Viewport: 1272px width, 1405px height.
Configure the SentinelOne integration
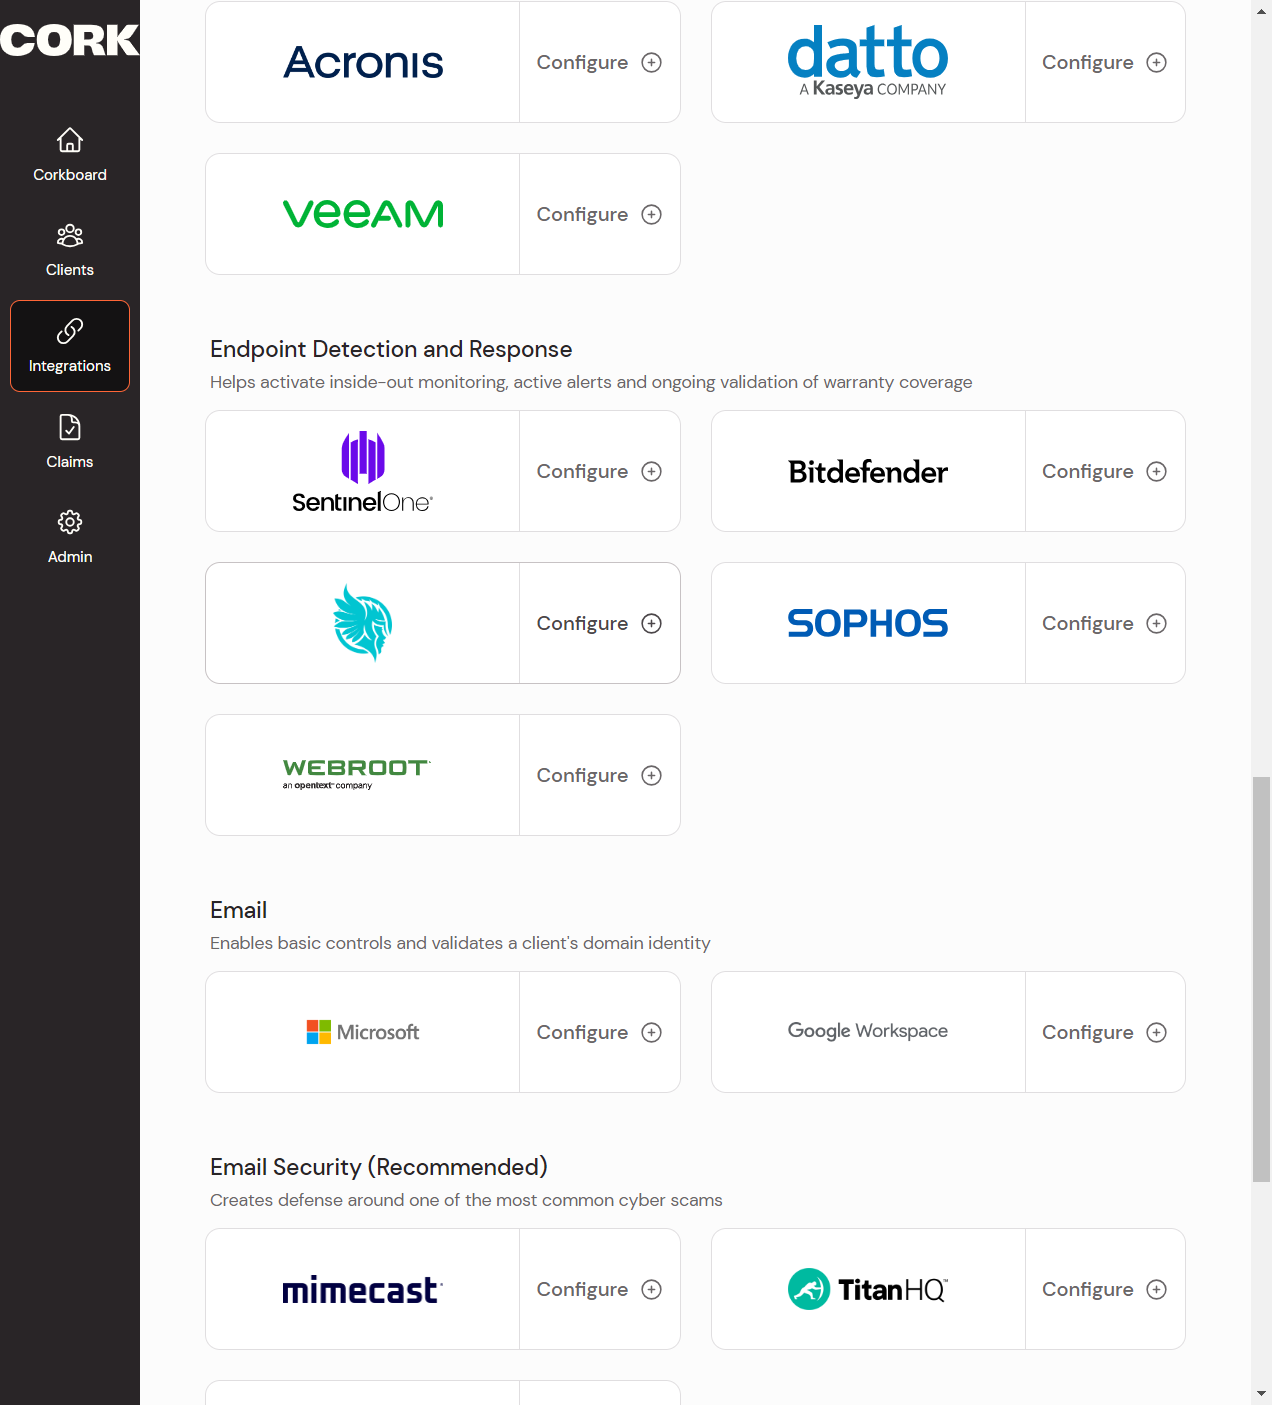[599, 471]
